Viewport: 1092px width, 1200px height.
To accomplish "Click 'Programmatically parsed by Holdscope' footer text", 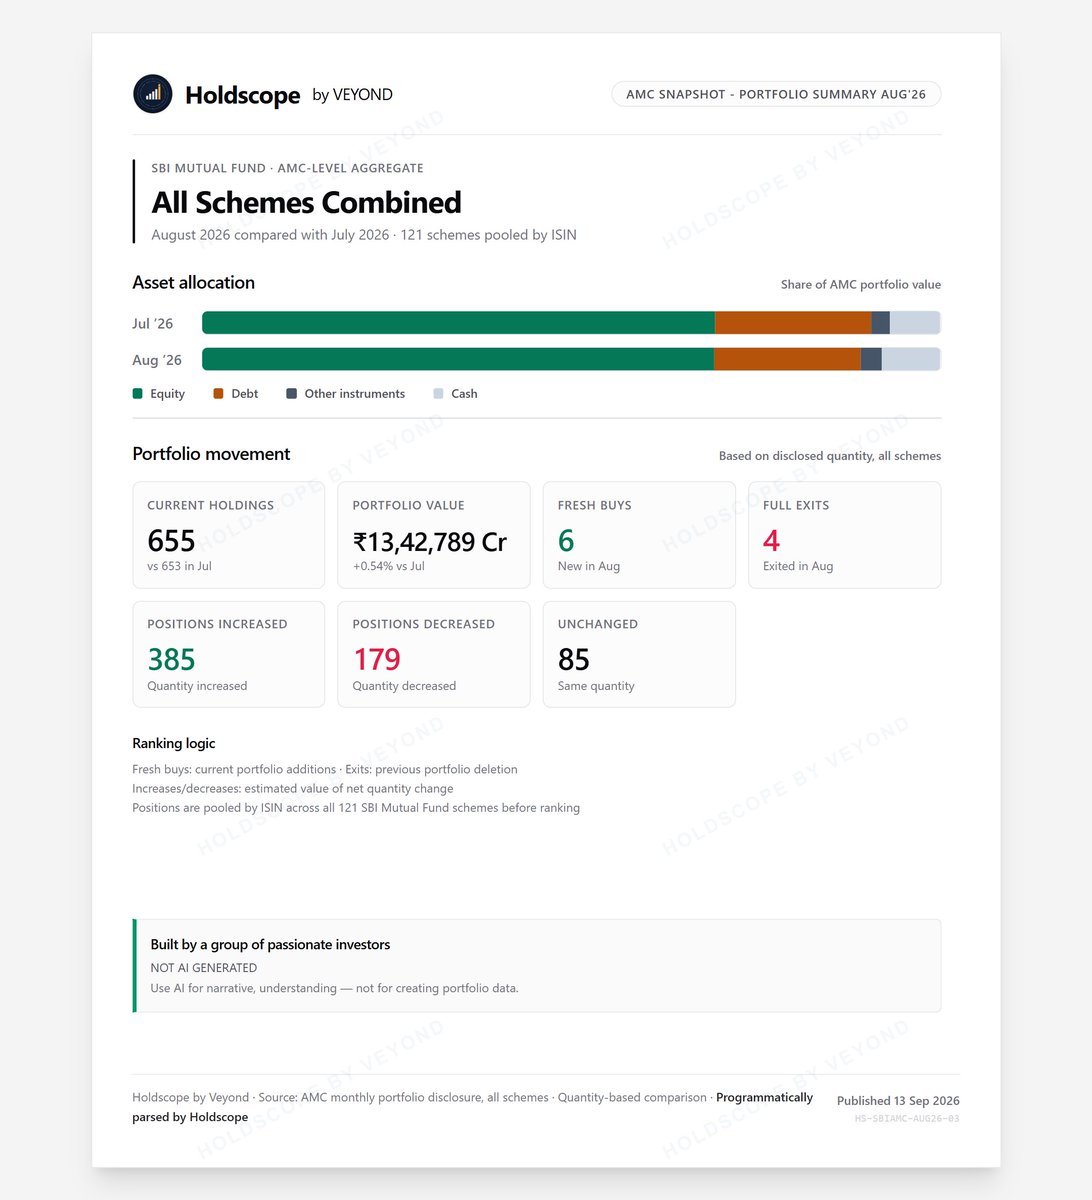I will tap(472, 1107).
